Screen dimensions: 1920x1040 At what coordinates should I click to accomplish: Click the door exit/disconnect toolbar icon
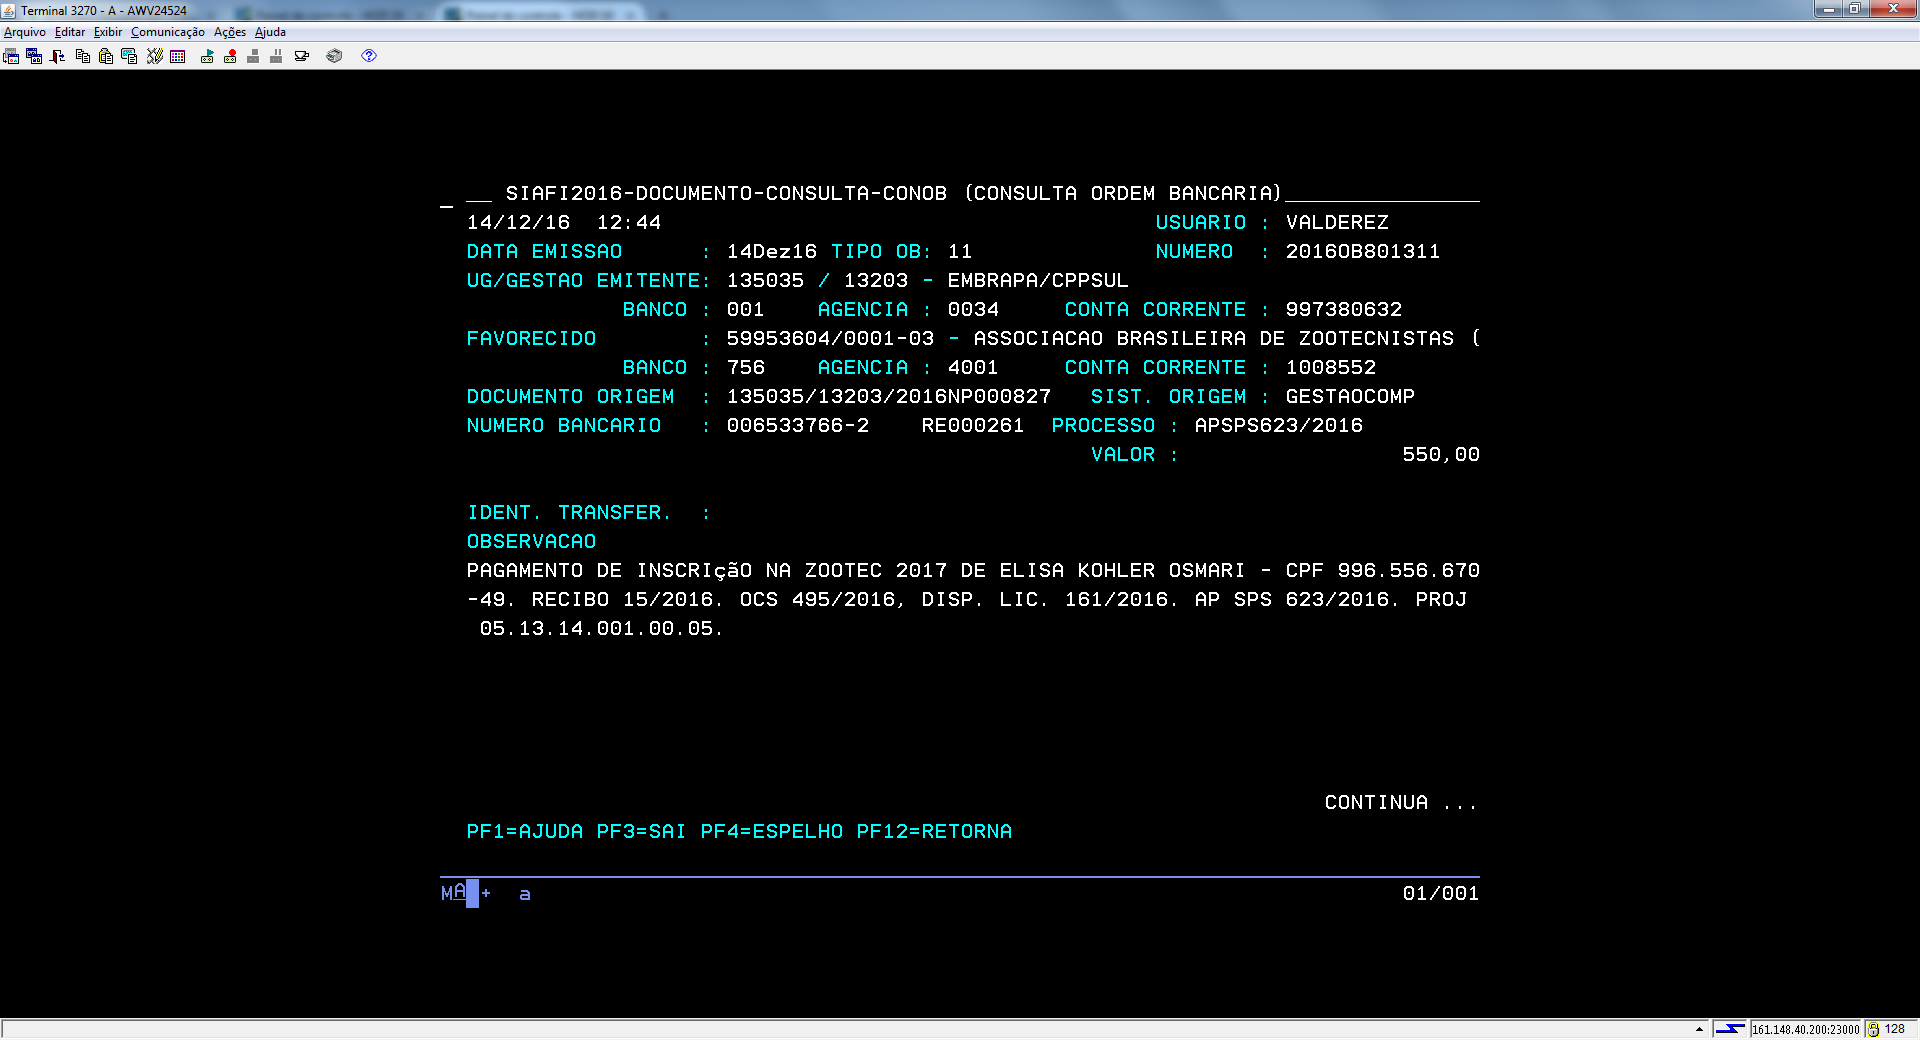pyautogui.click(x=58, y=56)
